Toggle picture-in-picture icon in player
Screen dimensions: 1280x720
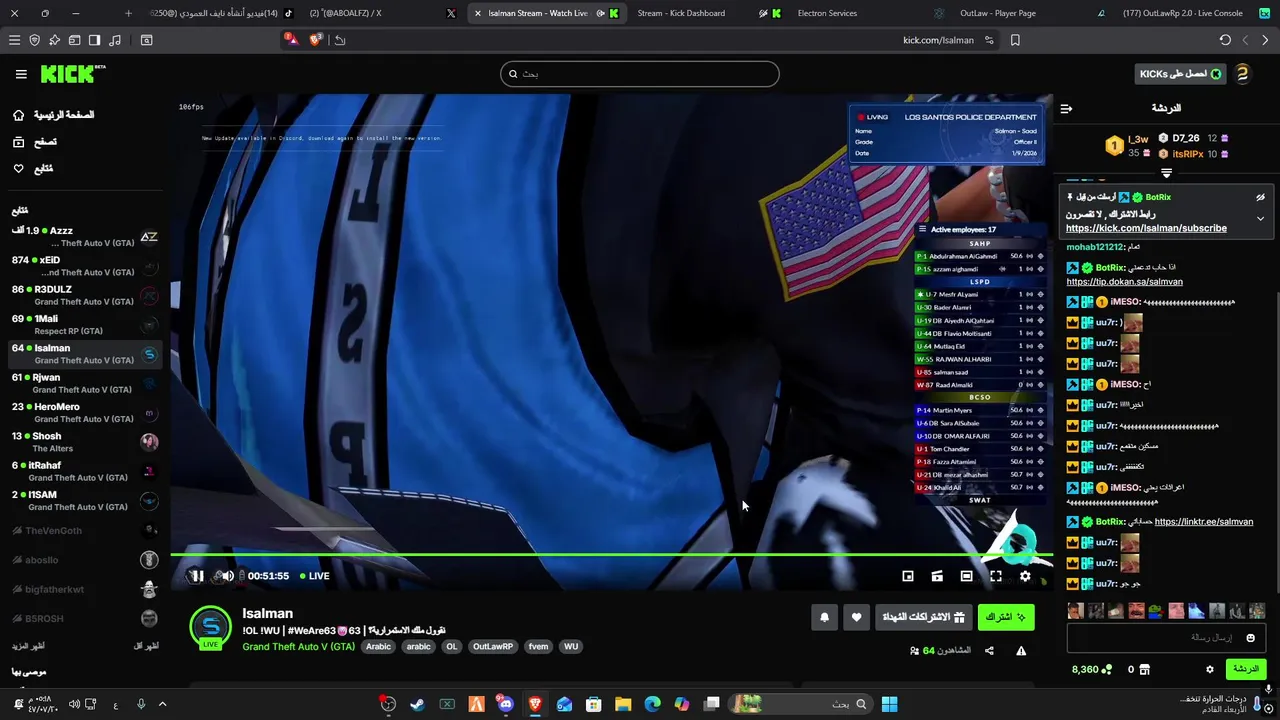pos(908,576)
